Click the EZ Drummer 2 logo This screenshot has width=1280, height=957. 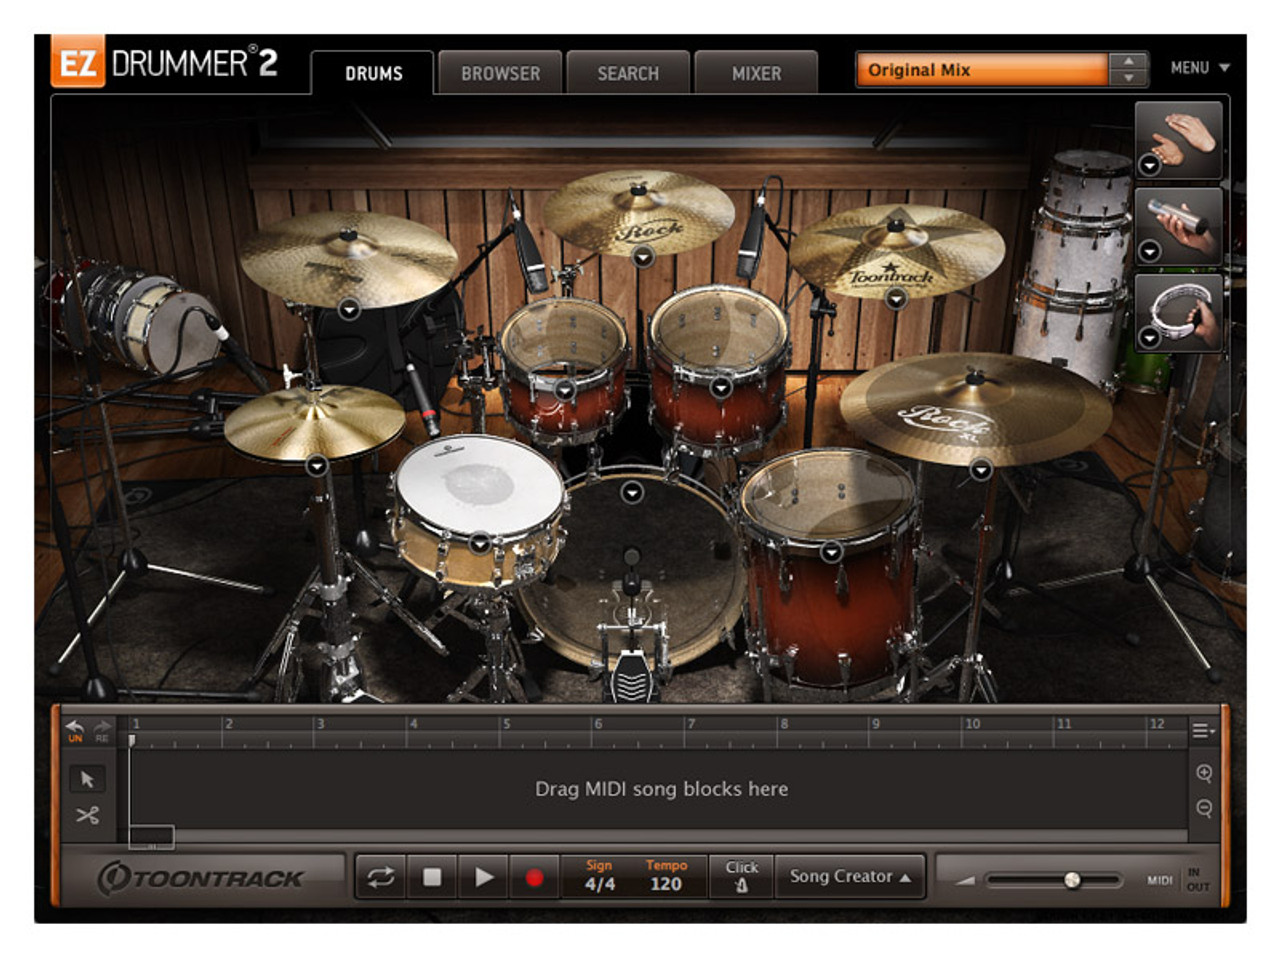coord(165,63)
